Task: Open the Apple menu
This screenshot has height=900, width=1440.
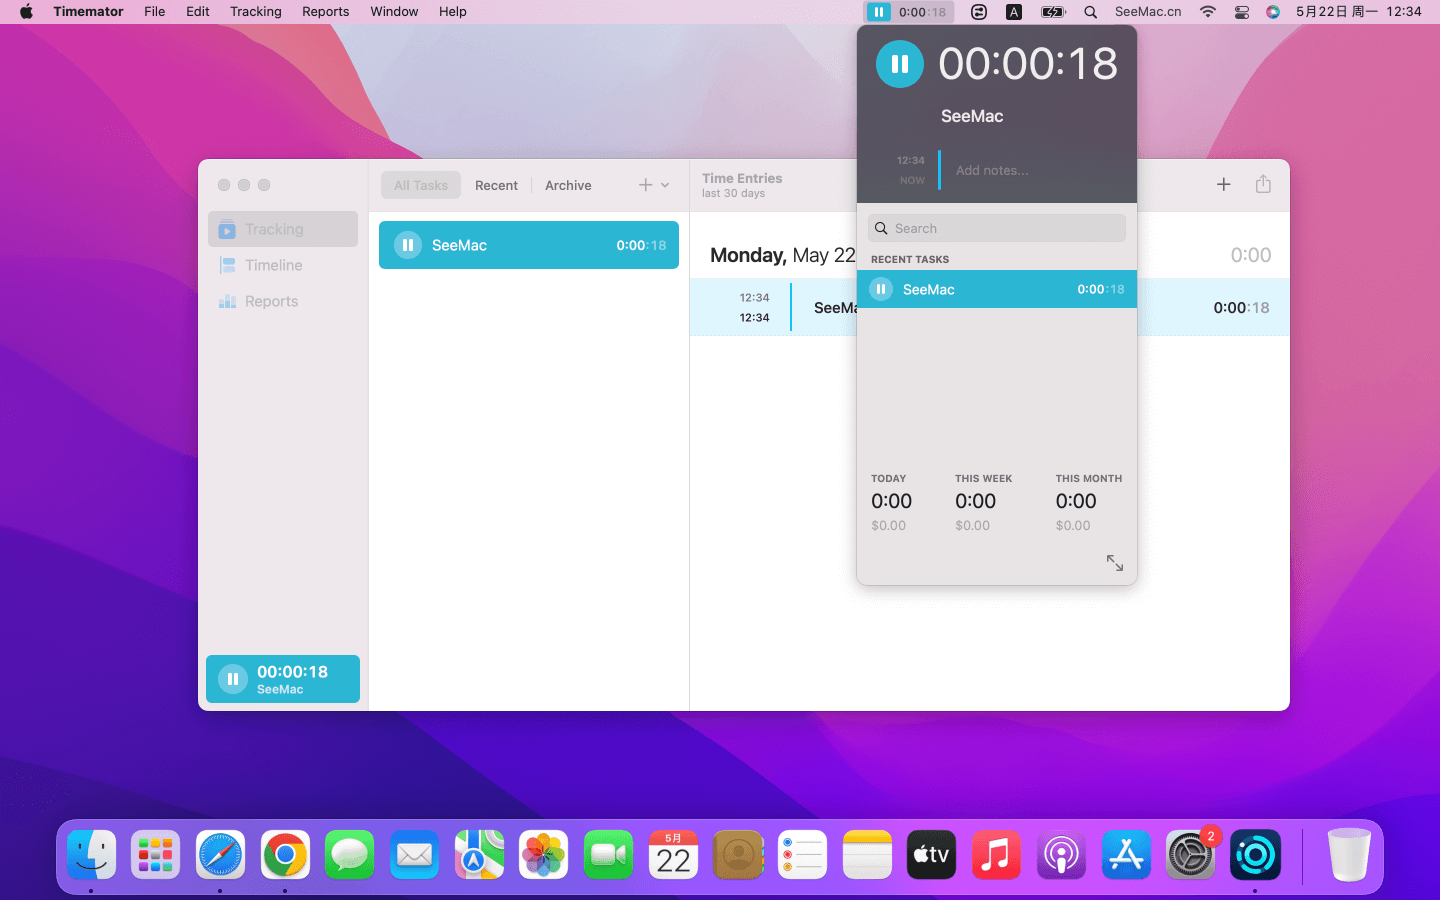Action: pos(26,12)
